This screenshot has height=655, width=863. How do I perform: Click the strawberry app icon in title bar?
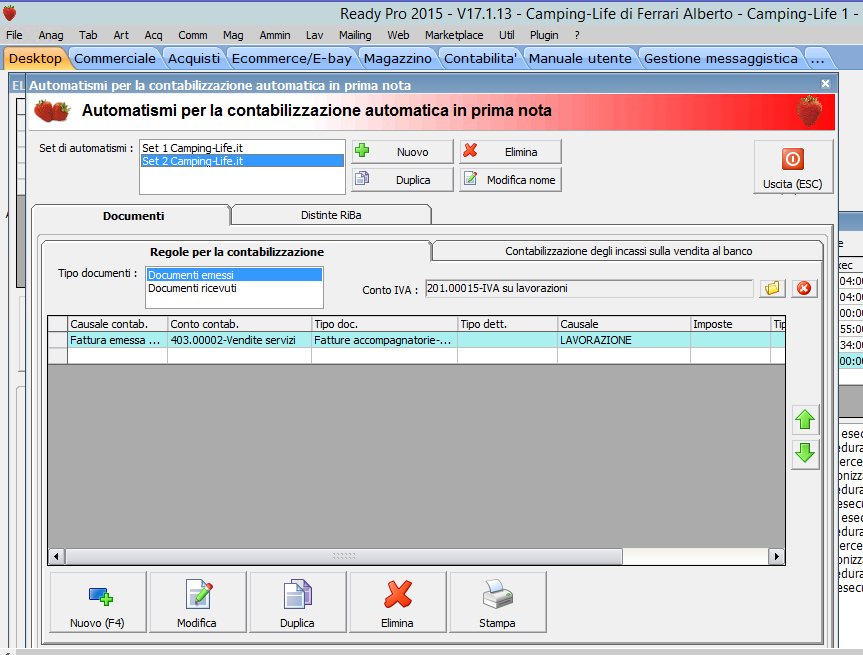coord(9,13)
